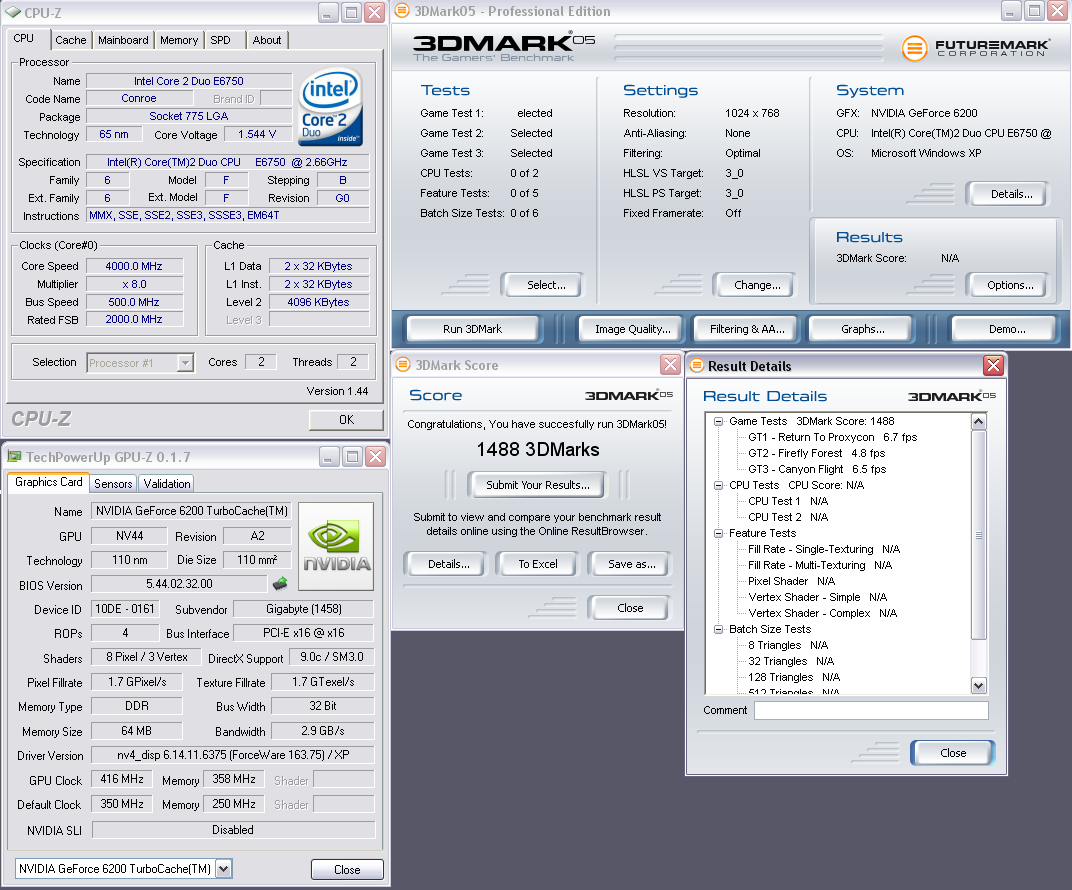Viewport: 1072px width, 890px height.
Task: Select the 128 Triangles row
Action: pos(794,677)
